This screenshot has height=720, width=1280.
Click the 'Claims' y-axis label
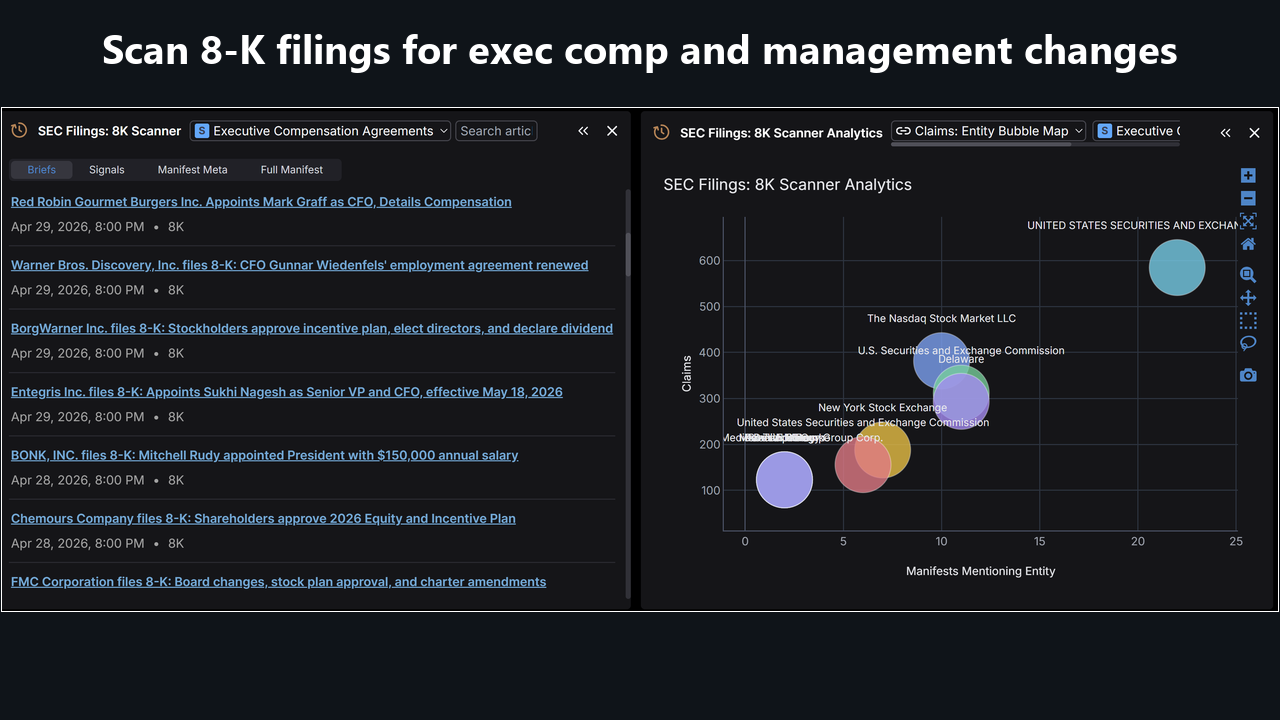tap(687, 373)
